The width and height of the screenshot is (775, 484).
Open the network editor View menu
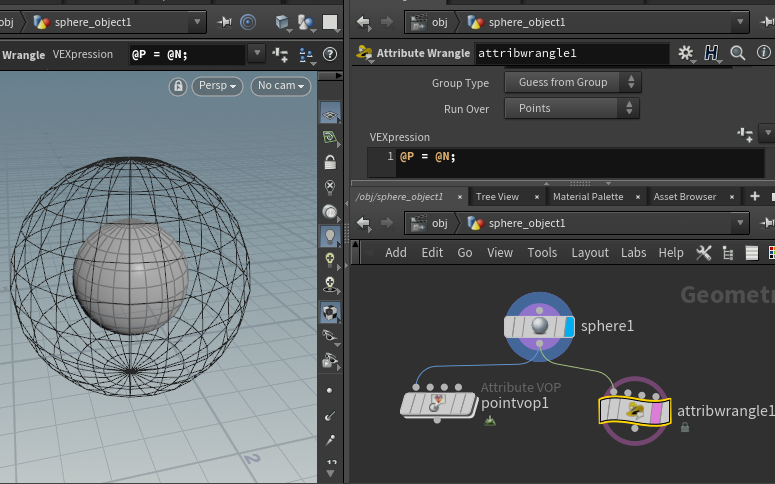[500, 253]
